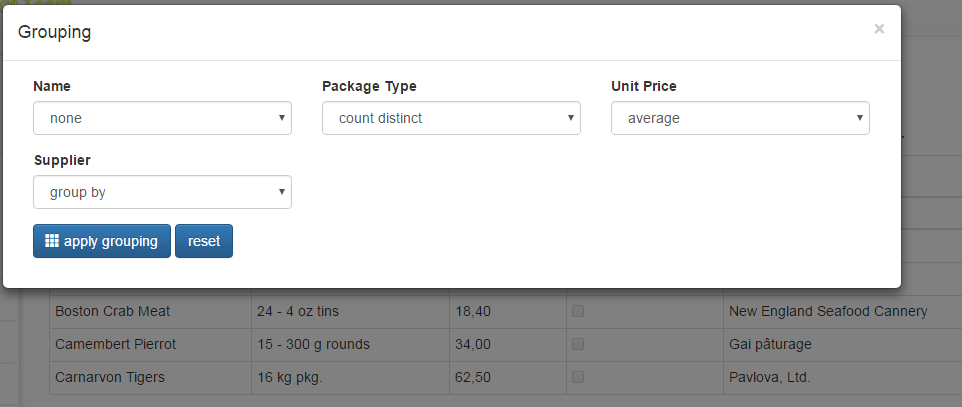Click the apply grouping button
The height and width of the screenshot is (407, 962).
102,241
